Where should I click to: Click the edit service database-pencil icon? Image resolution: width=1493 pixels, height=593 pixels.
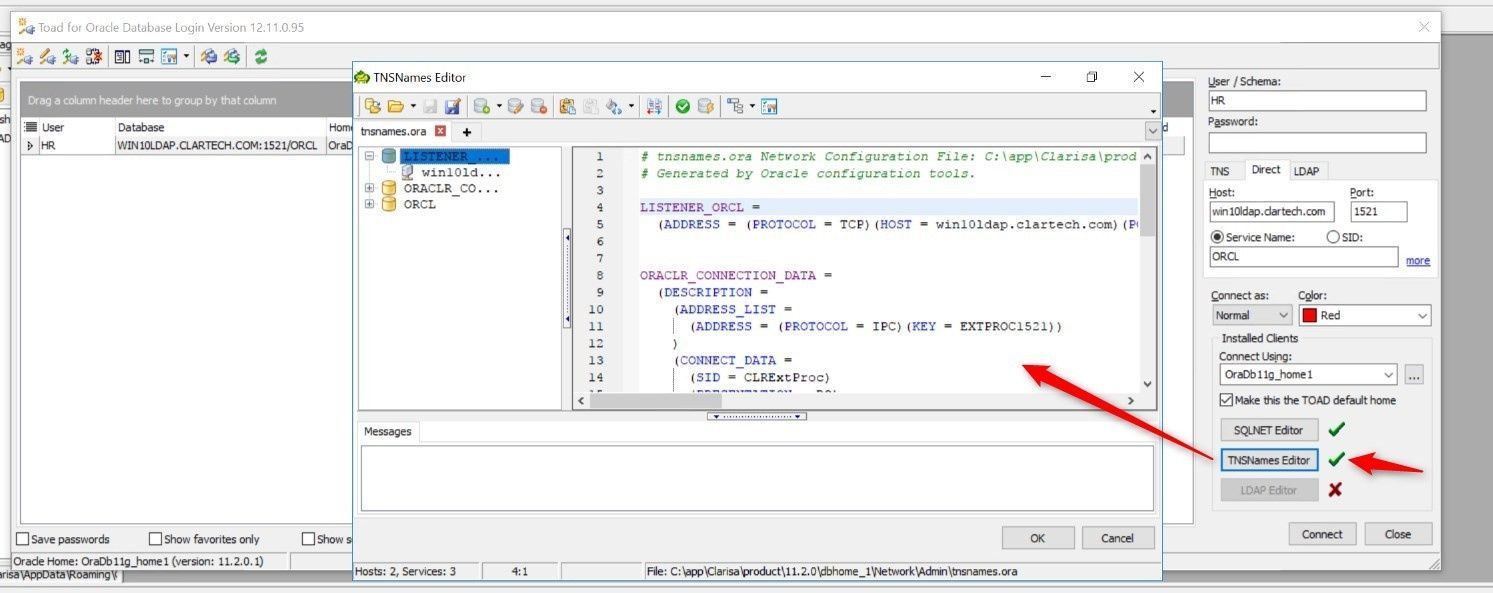(x=516, y=106)
